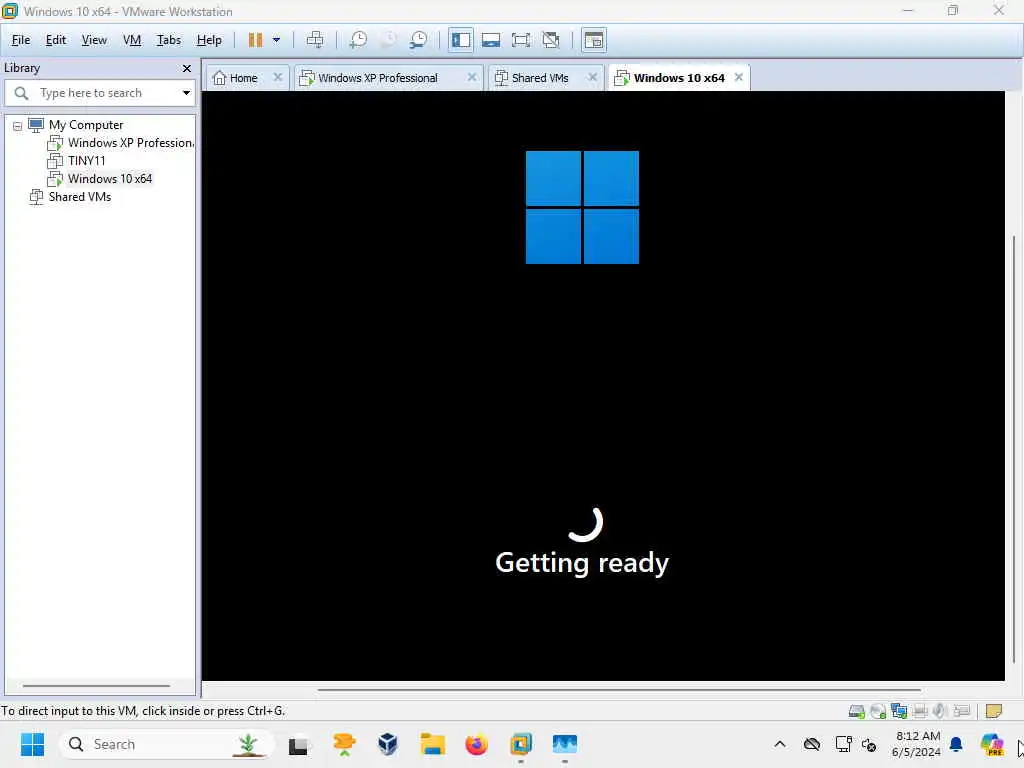Open the View menu
Screen dimensions: 1024x768
click(x=94, y=40)
